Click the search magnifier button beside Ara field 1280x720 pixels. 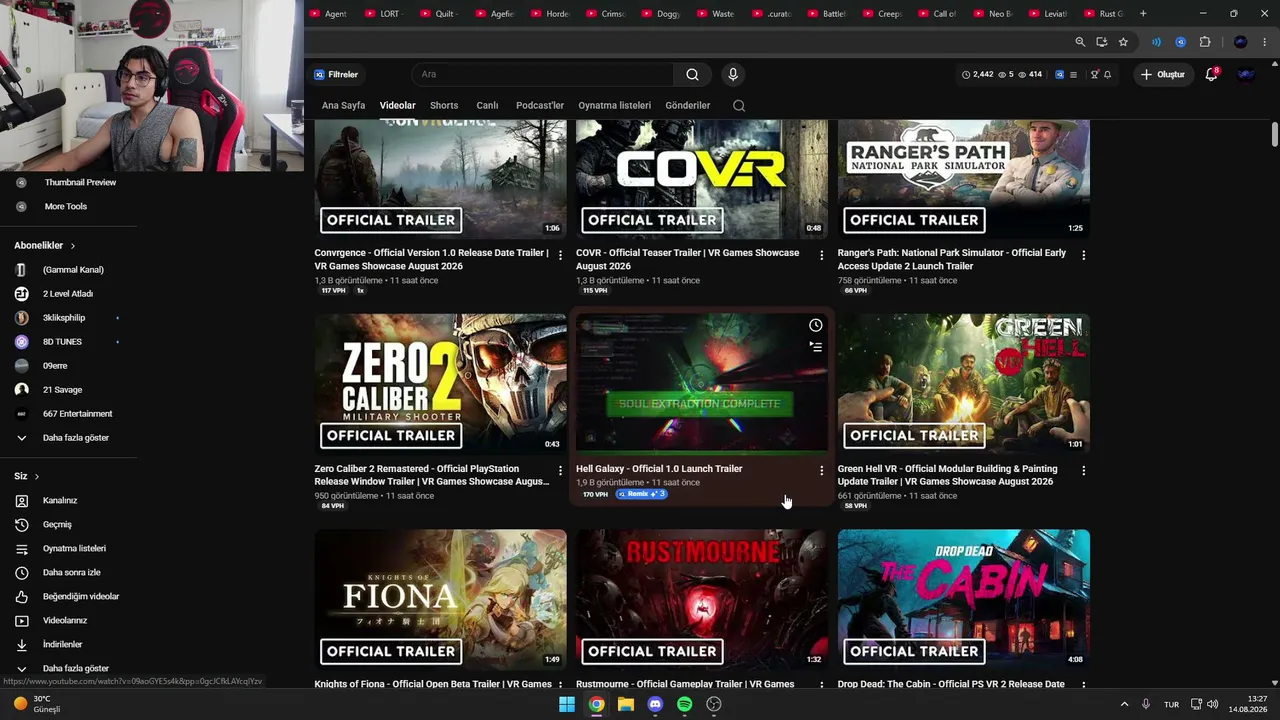[x=692, y=74]
